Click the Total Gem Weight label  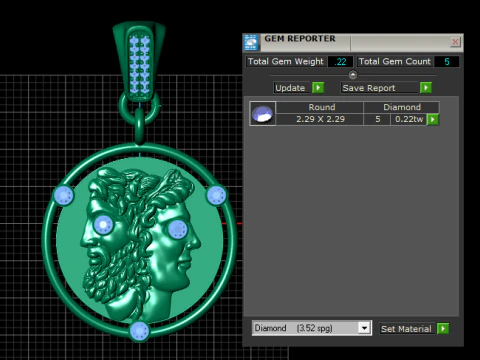(x=286, y=62)
